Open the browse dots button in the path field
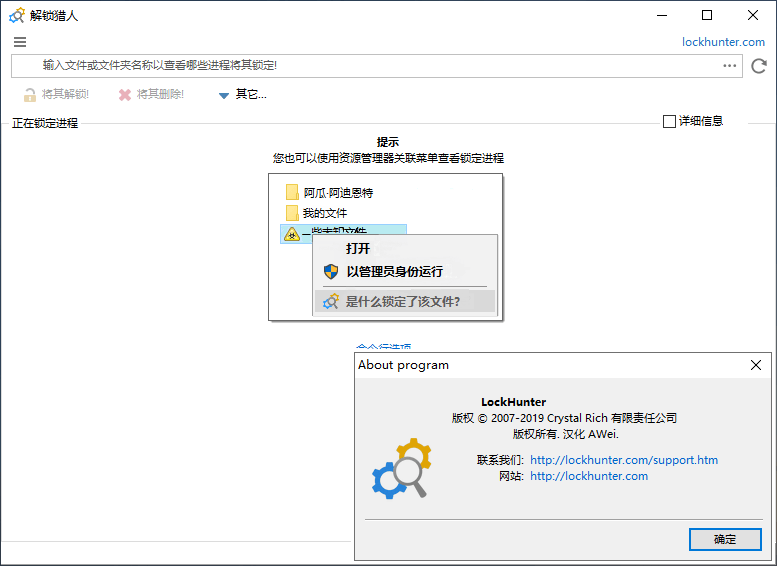This screenshot has width=777, height=566. coord(729,65)
